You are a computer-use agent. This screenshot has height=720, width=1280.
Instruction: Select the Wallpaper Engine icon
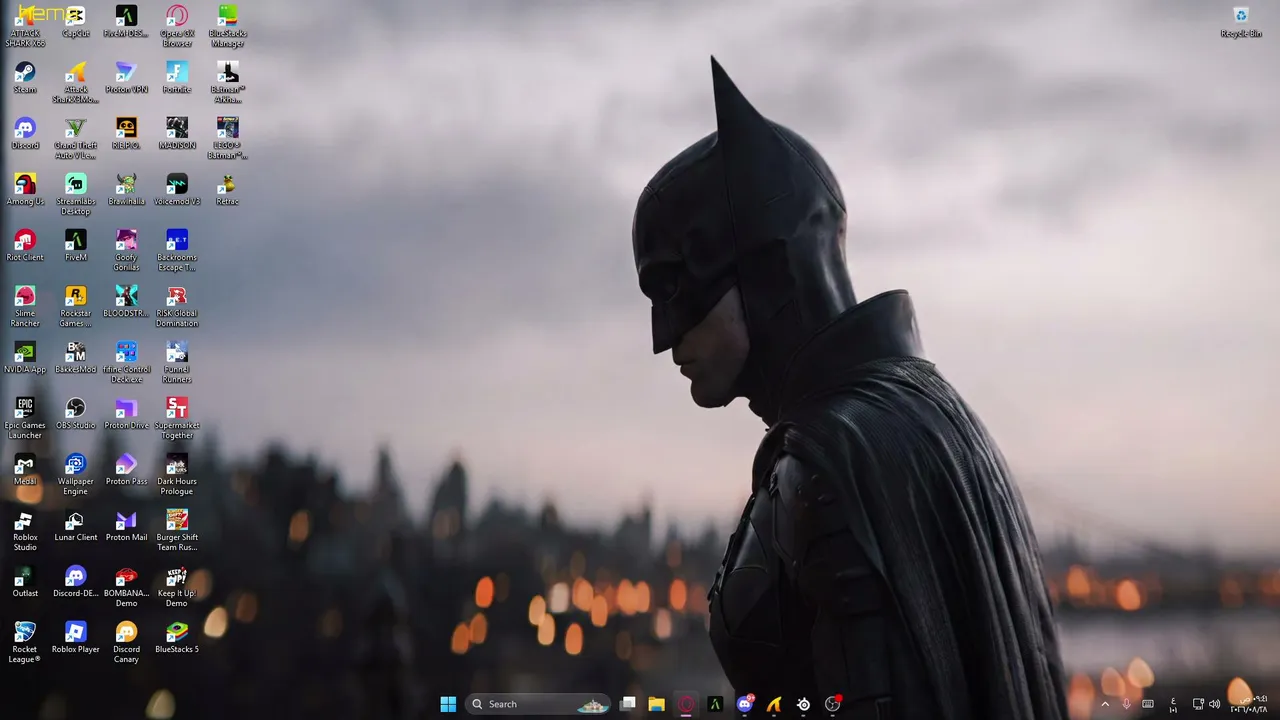76,475
